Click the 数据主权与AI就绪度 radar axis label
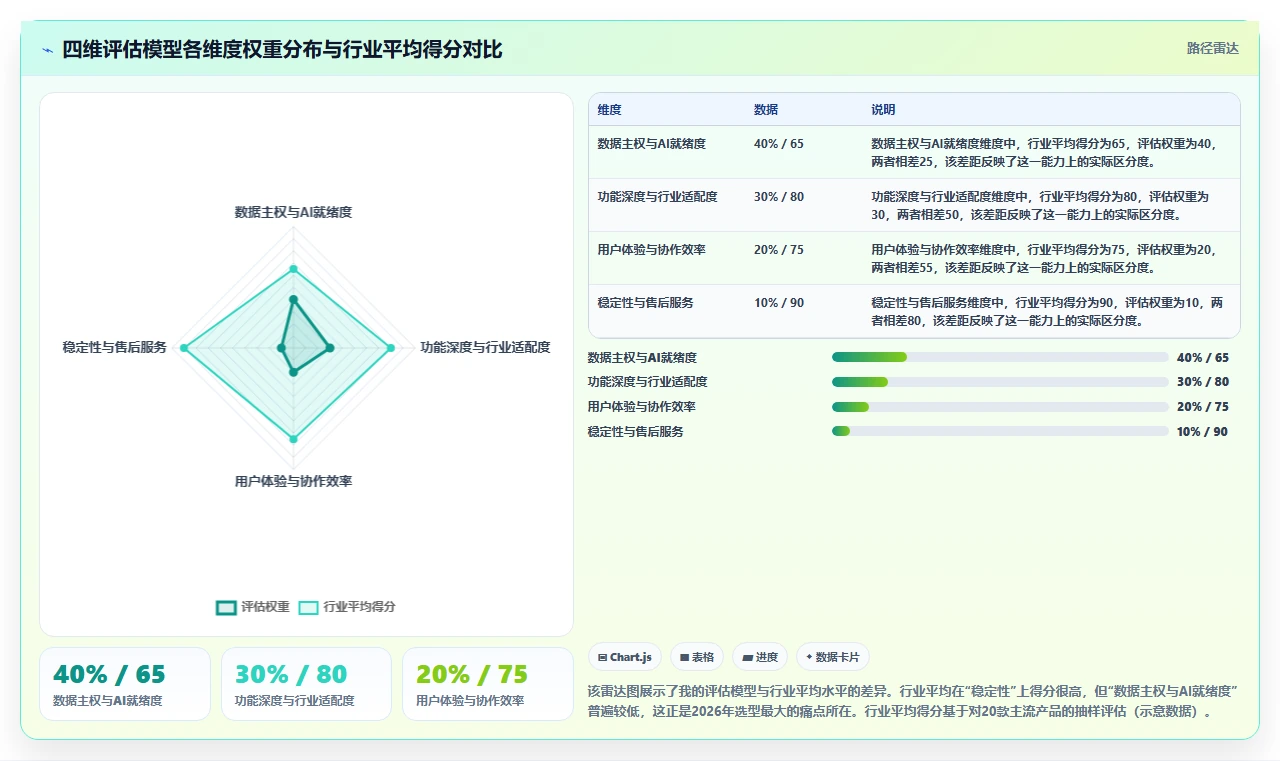 tap(293, 212)
